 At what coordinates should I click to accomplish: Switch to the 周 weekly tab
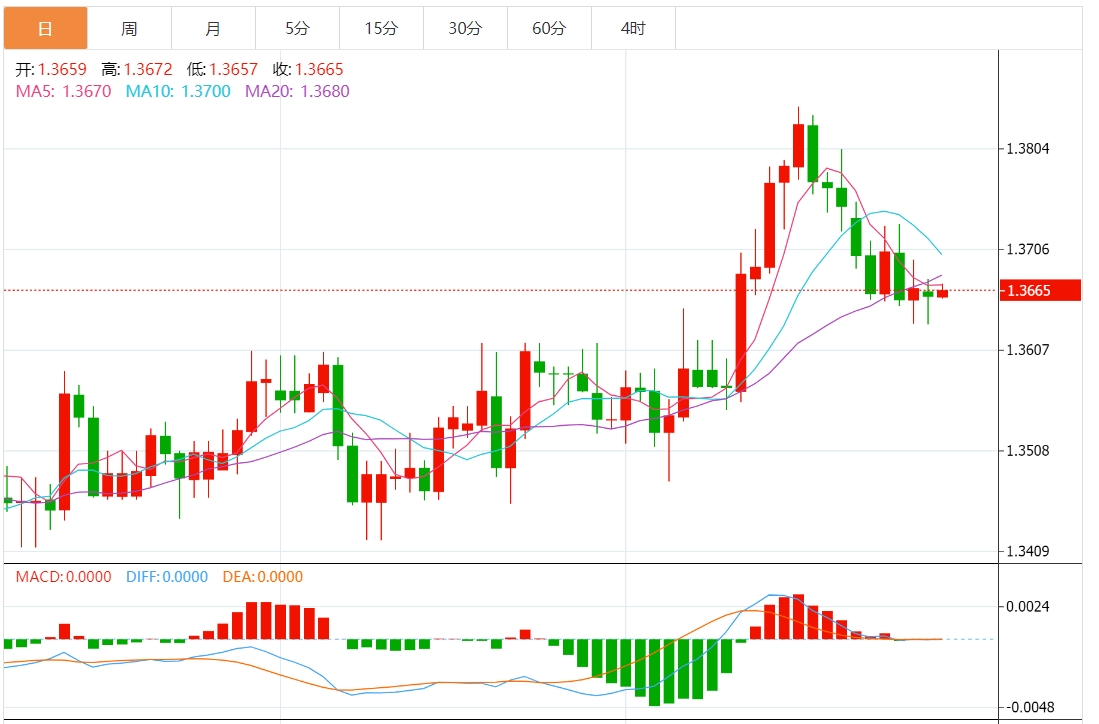pos(130,28)
